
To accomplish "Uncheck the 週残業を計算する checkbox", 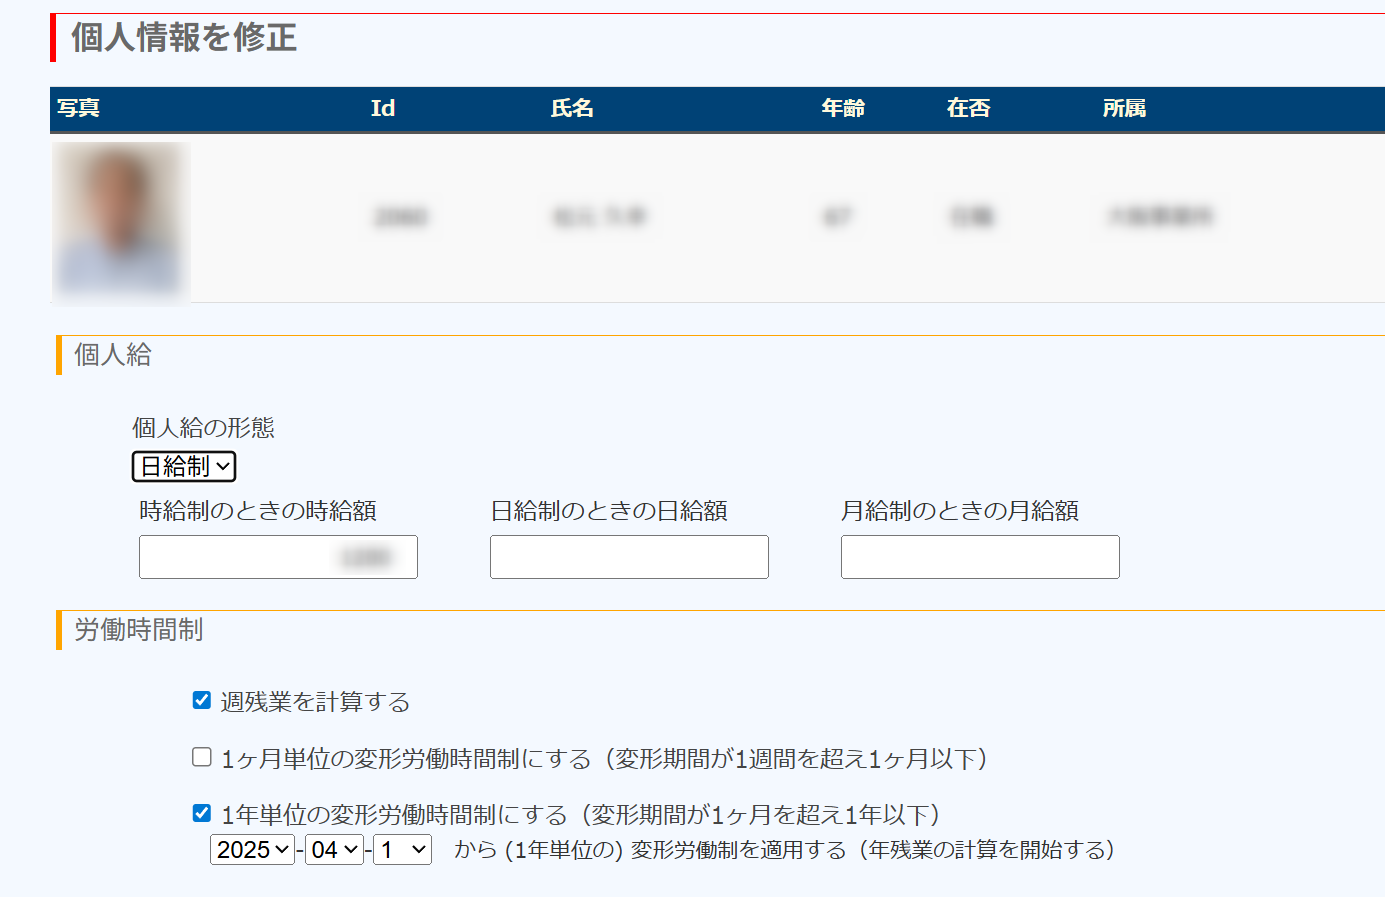I will point(202,700).
